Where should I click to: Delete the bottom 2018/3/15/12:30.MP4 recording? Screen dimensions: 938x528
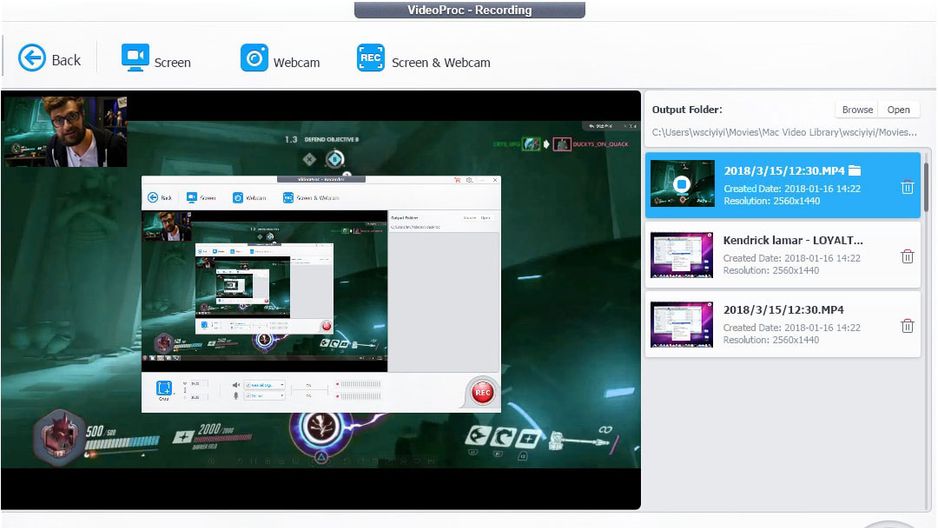click(907, 326)
